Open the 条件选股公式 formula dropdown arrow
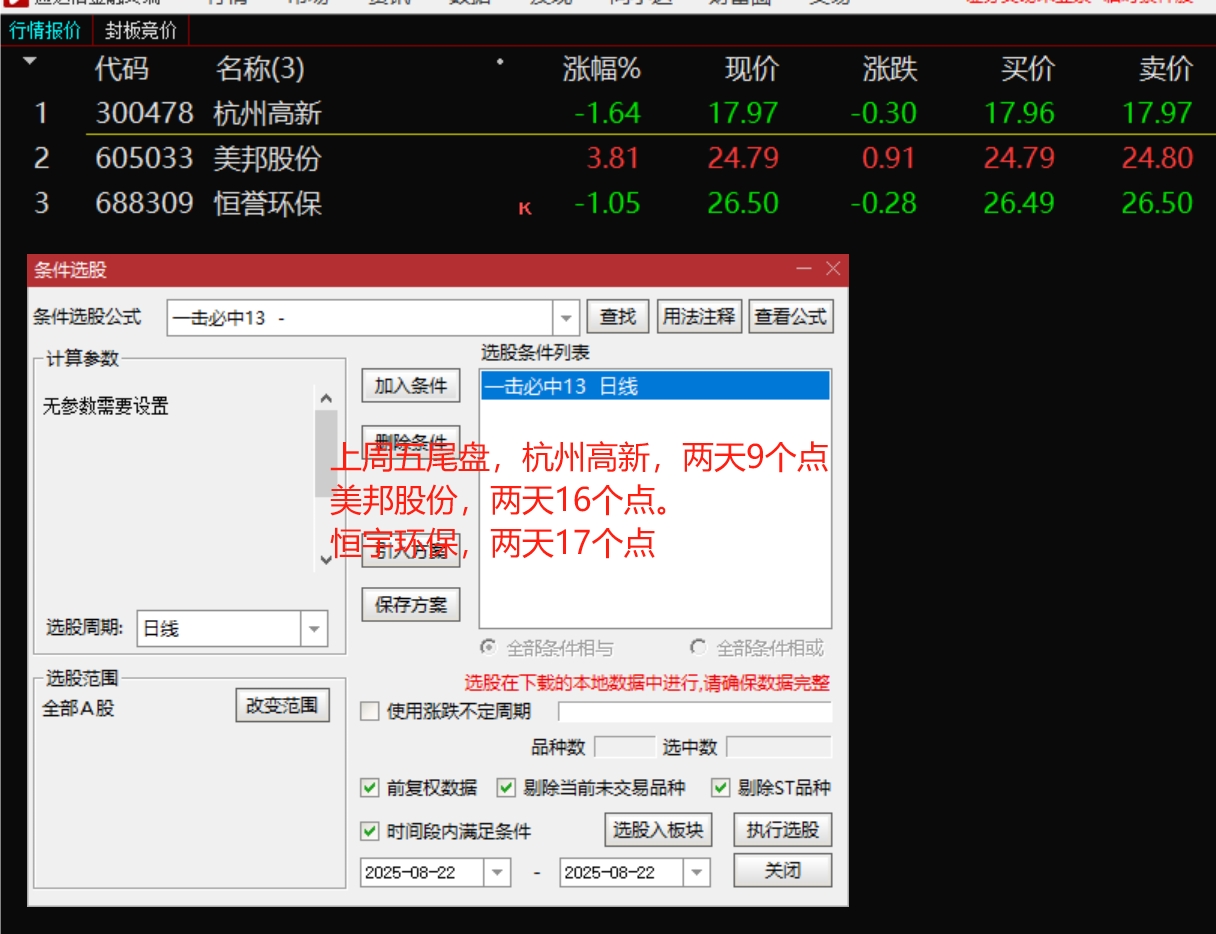Viewport: 1216px width, 934px height. [x=567, y=318]
